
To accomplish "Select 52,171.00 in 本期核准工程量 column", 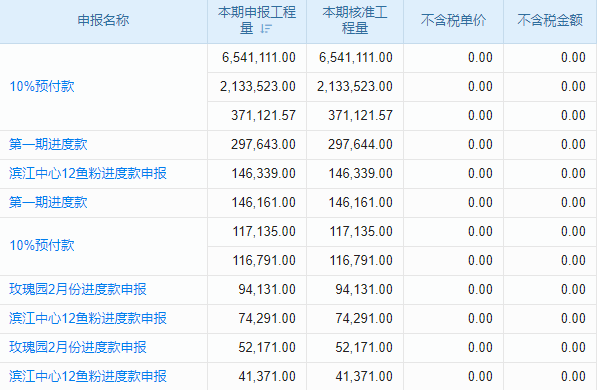I will pos(364,347).
